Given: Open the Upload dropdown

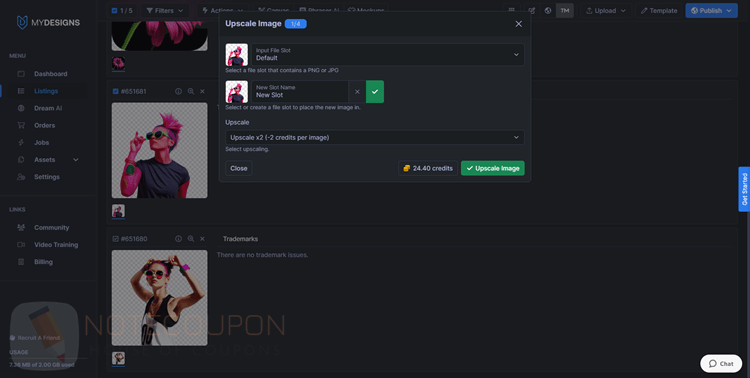Looking at the screenshot, I should click(606, 11).
